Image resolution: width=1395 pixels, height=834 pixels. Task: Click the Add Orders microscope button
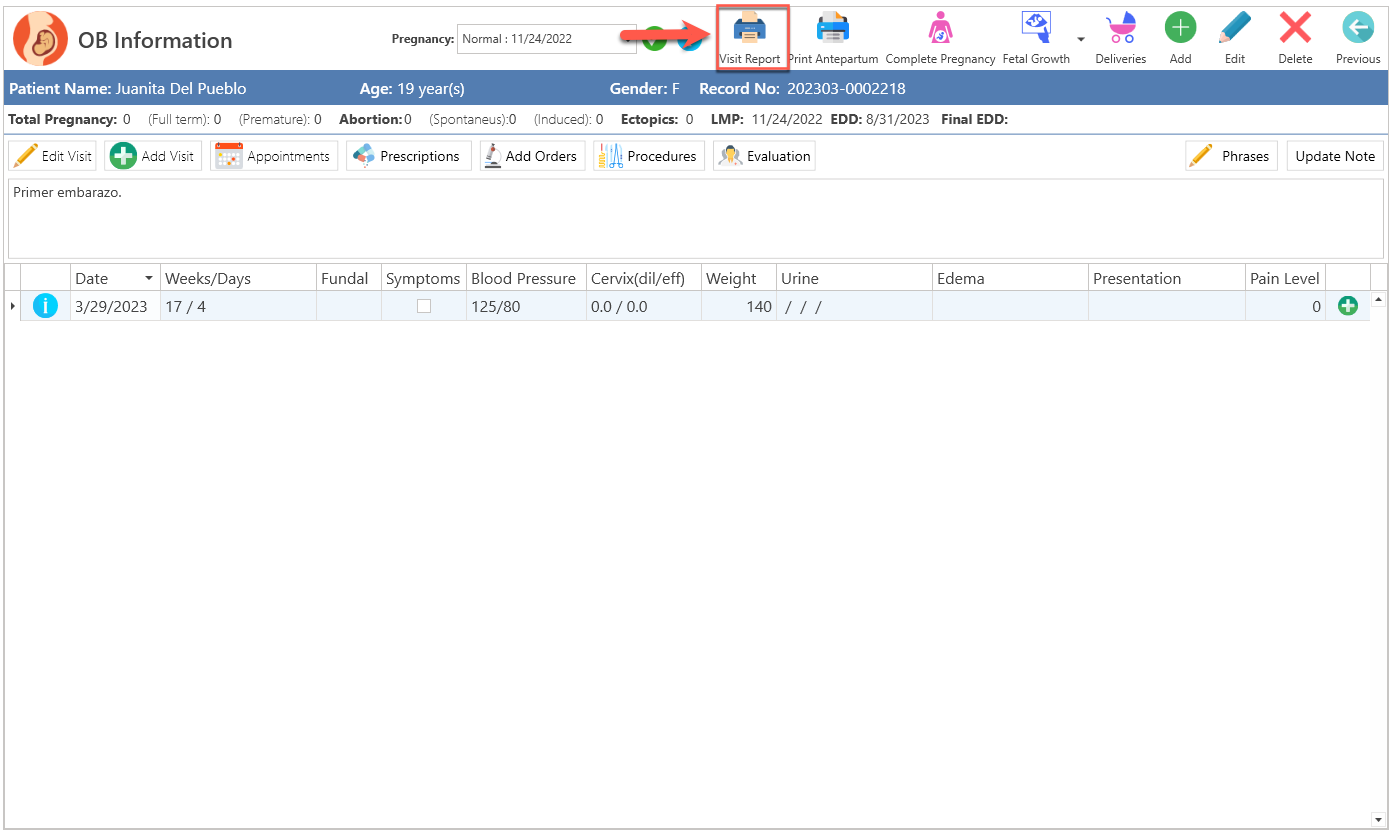(532, 156)
